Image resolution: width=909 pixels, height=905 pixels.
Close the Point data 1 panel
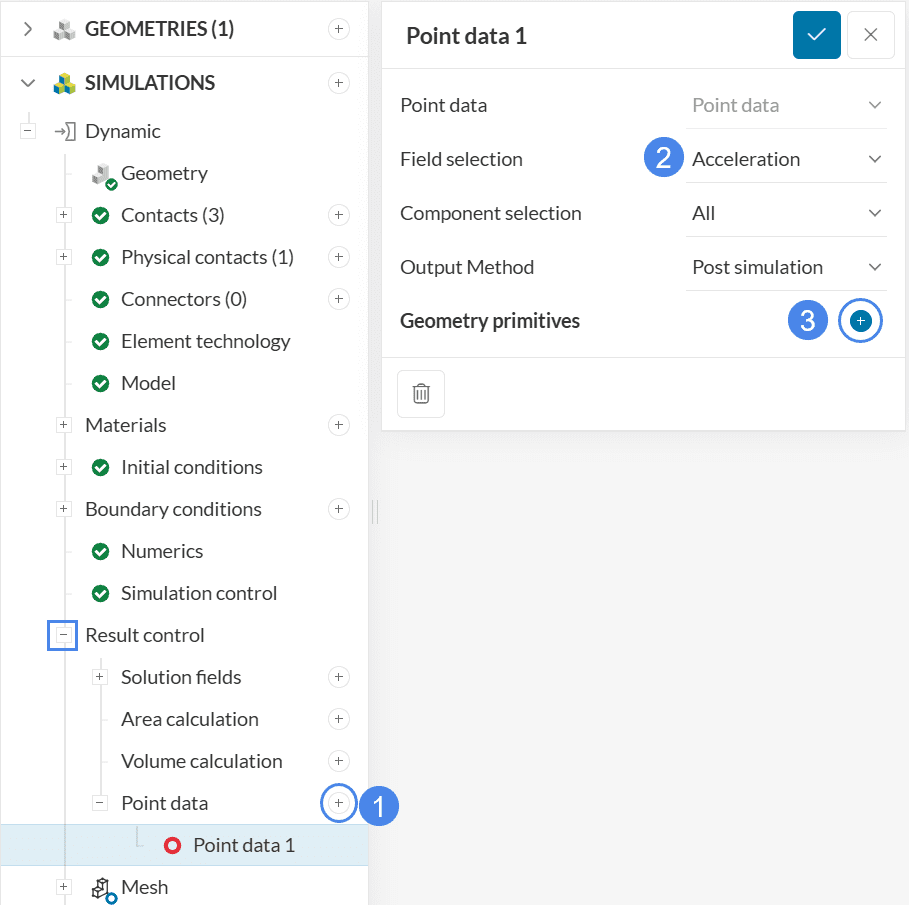click(x=870, y=35)
